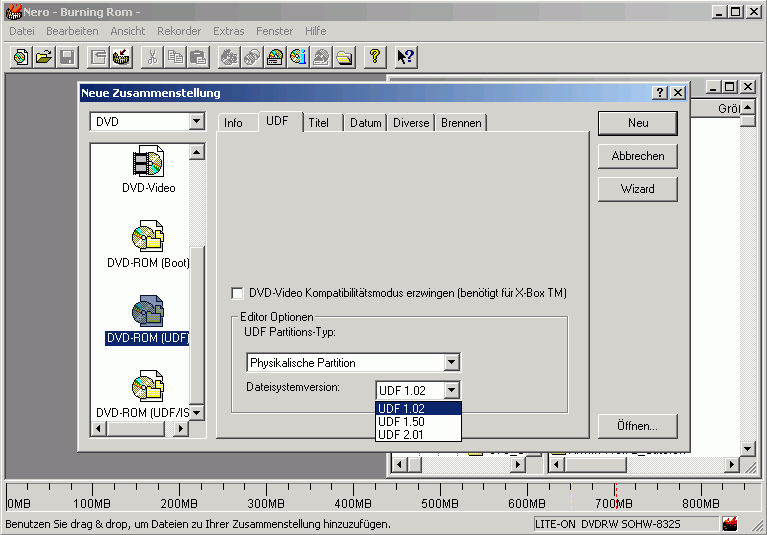Click the Neu button
This screenshot has width=767, height=535.
pos(638,123)
